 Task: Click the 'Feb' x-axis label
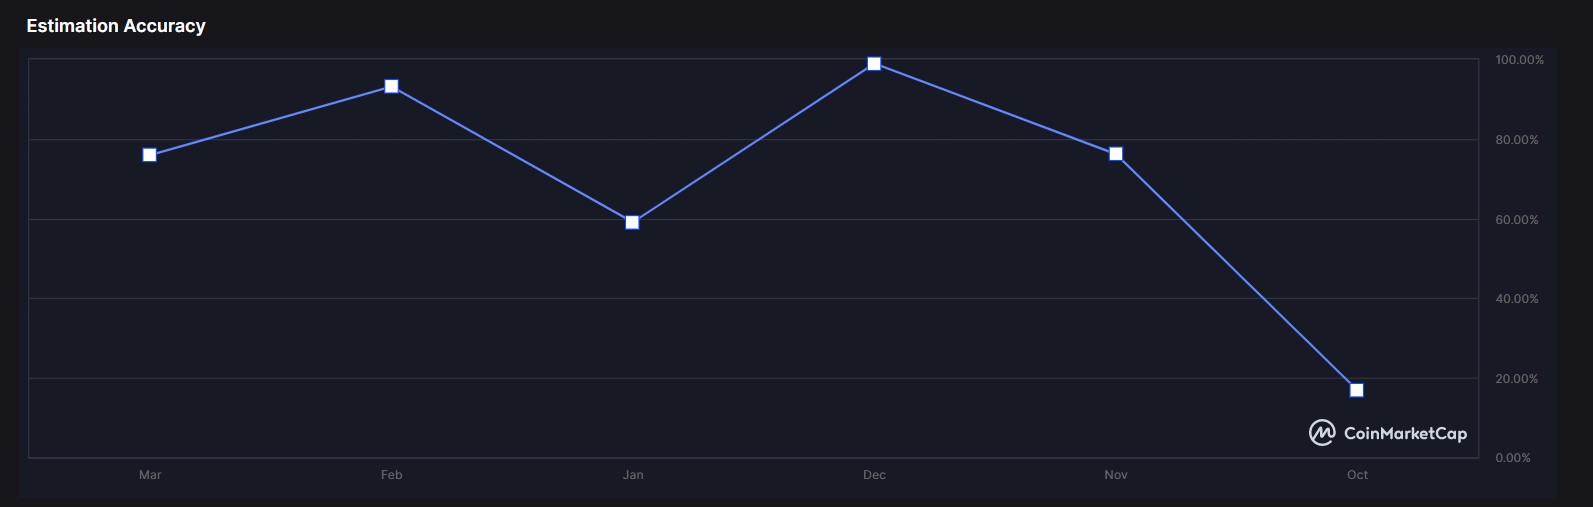tap(392, 475)
